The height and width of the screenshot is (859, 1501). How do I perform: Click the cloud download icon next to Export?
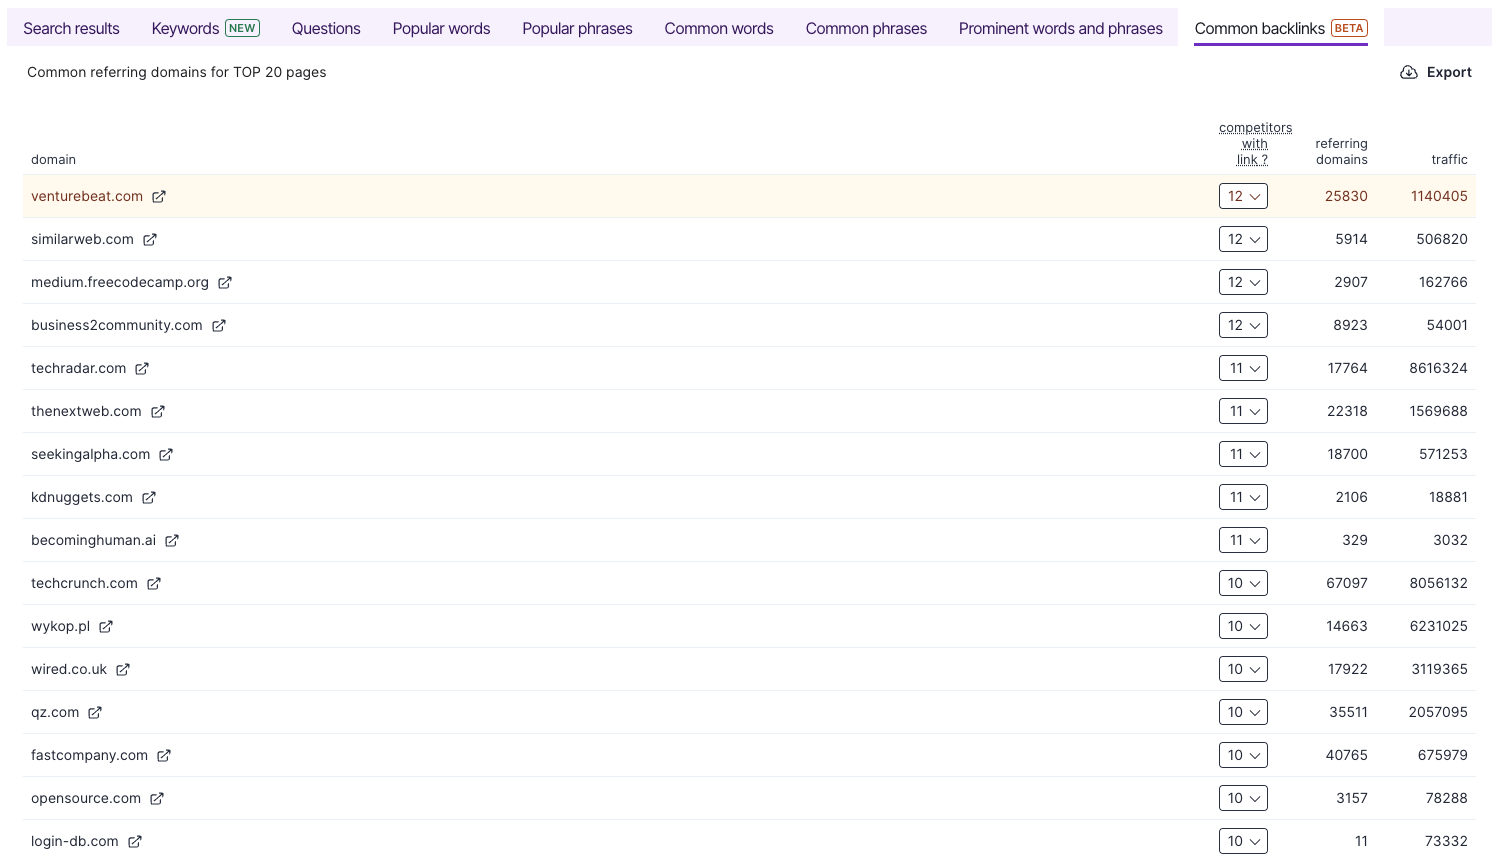point(1409,72)
